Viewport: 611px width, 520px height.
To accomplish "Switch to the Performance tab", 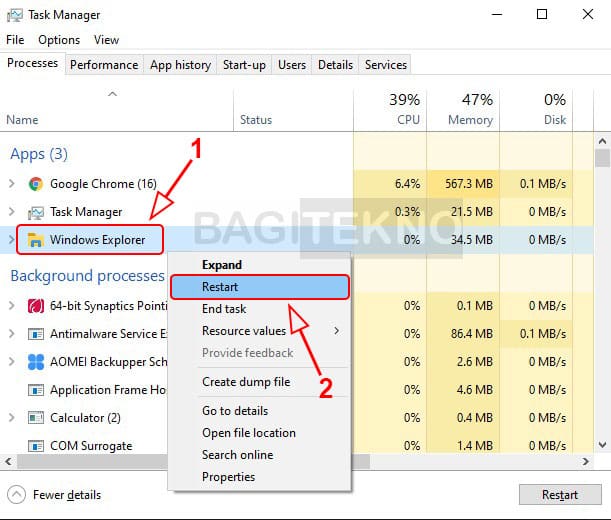I will [x=104, y=65].
